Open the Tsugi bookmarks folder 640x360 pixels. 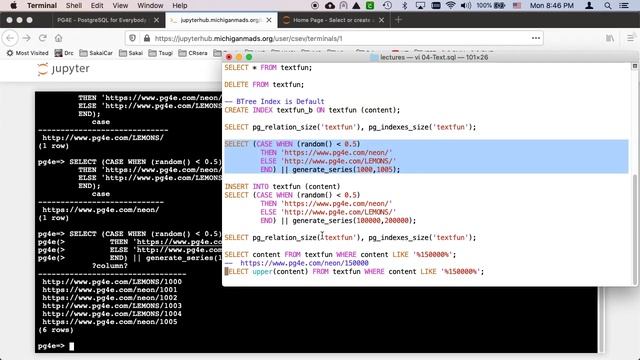click(160, 53)
